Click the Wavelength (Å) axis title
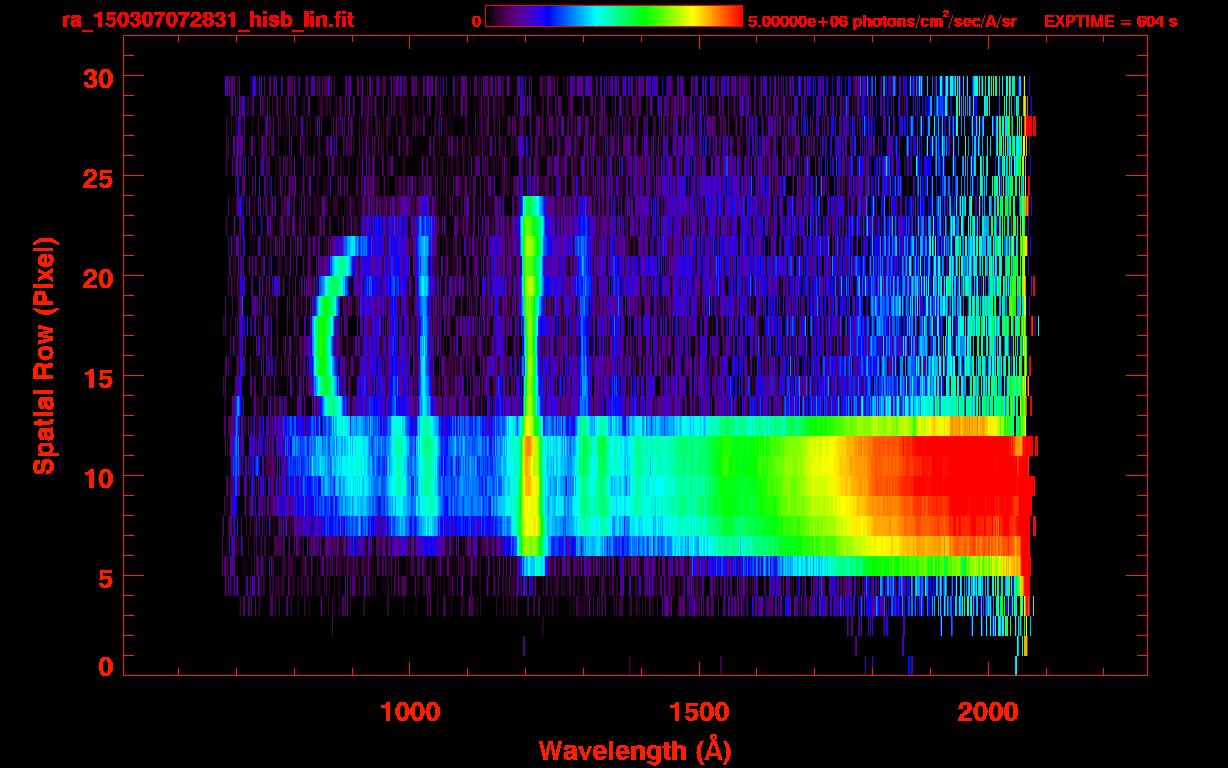This screenshot has width=1228, height=768. tap(634, 750)
